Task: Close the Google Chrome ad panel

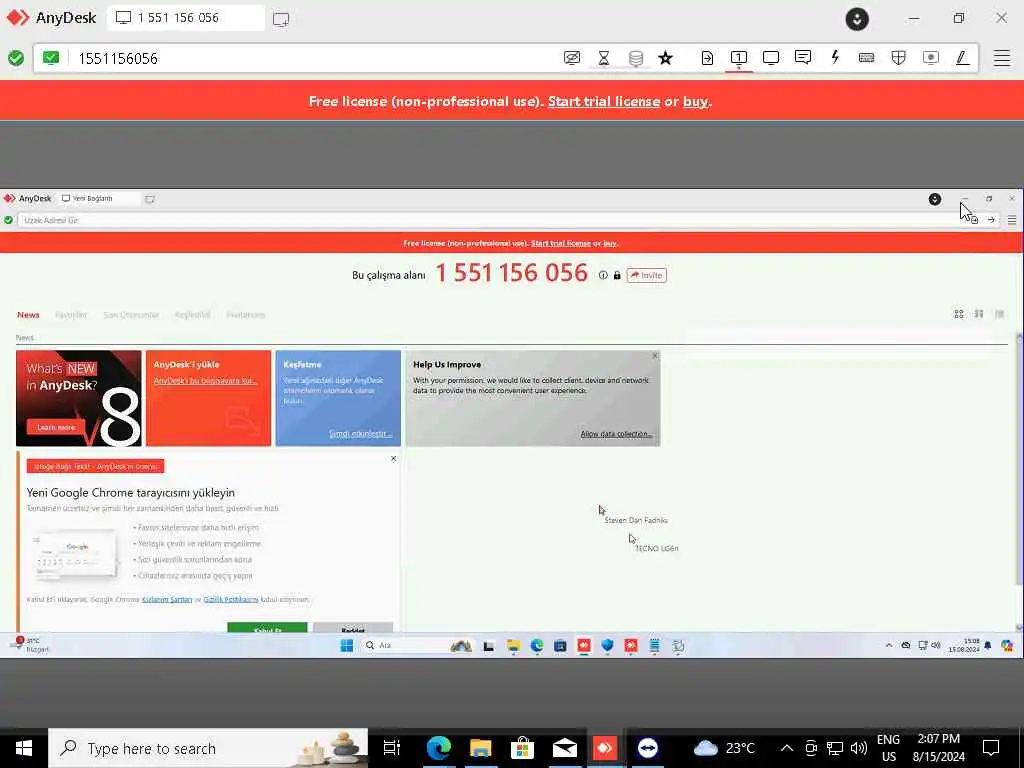Action: click(x=393, y=458)
